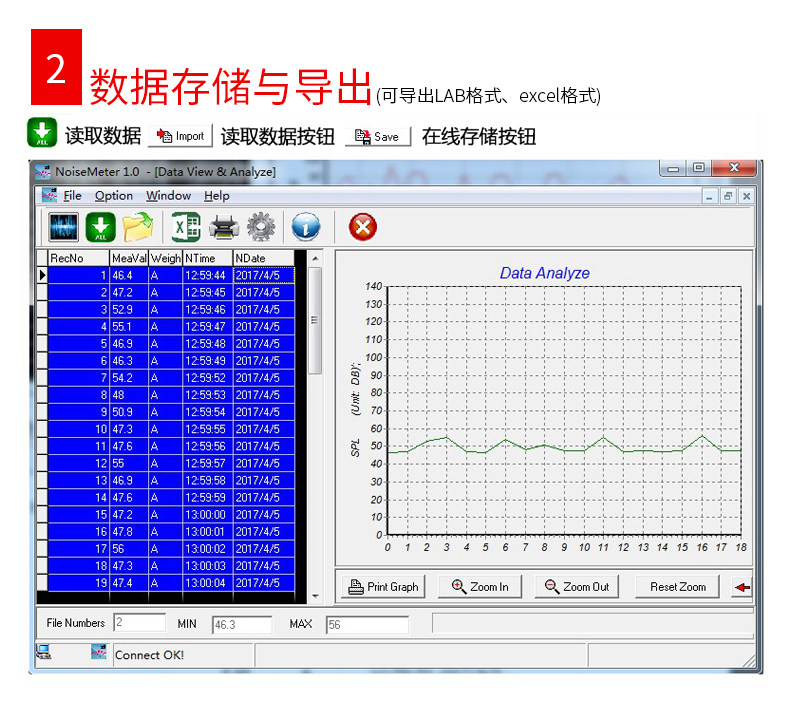790x708 pixels.
Task: Select record 12 row in the table
Action: tap(171, 463)
